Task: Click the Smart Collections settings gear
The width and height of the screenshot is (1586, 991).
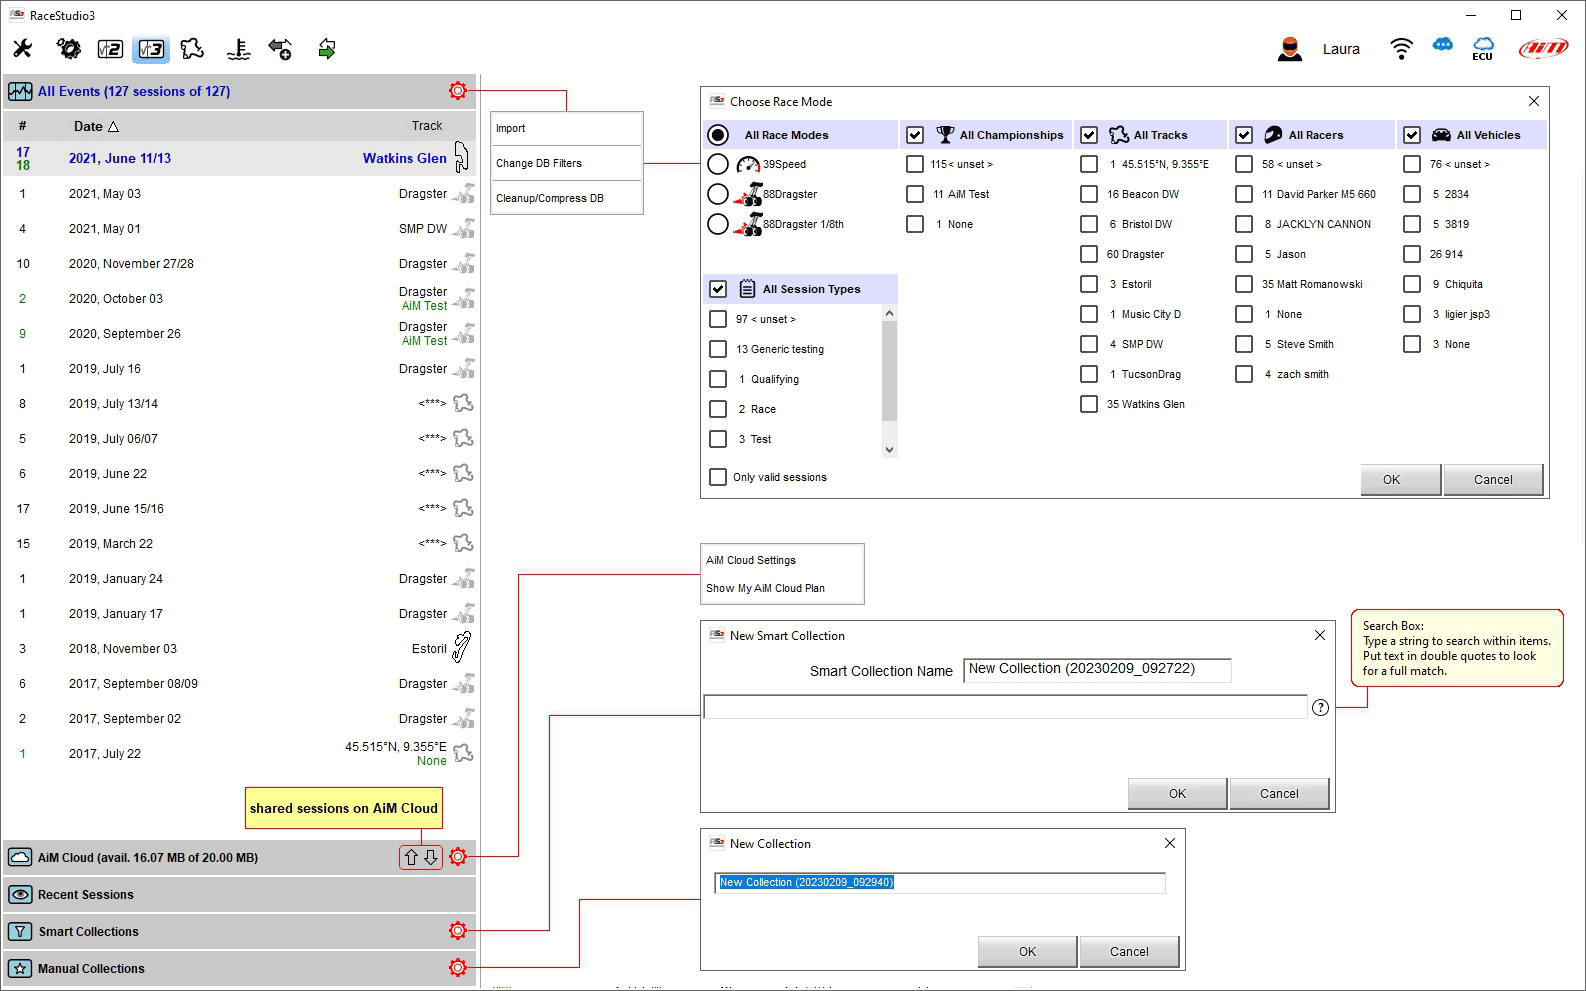Action: pos(458,931)
